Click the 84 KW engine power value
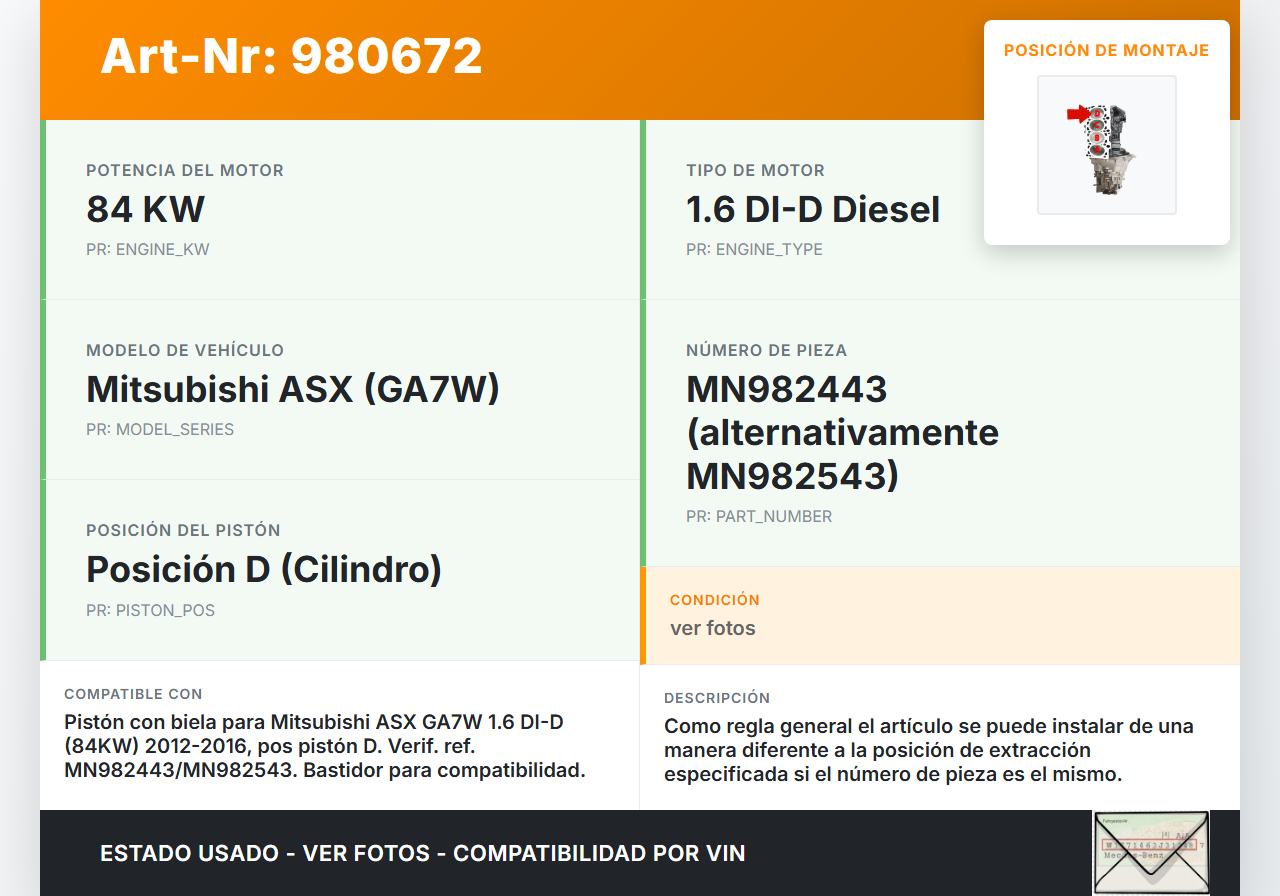The image size is (1280, 896). coord(146,210)
